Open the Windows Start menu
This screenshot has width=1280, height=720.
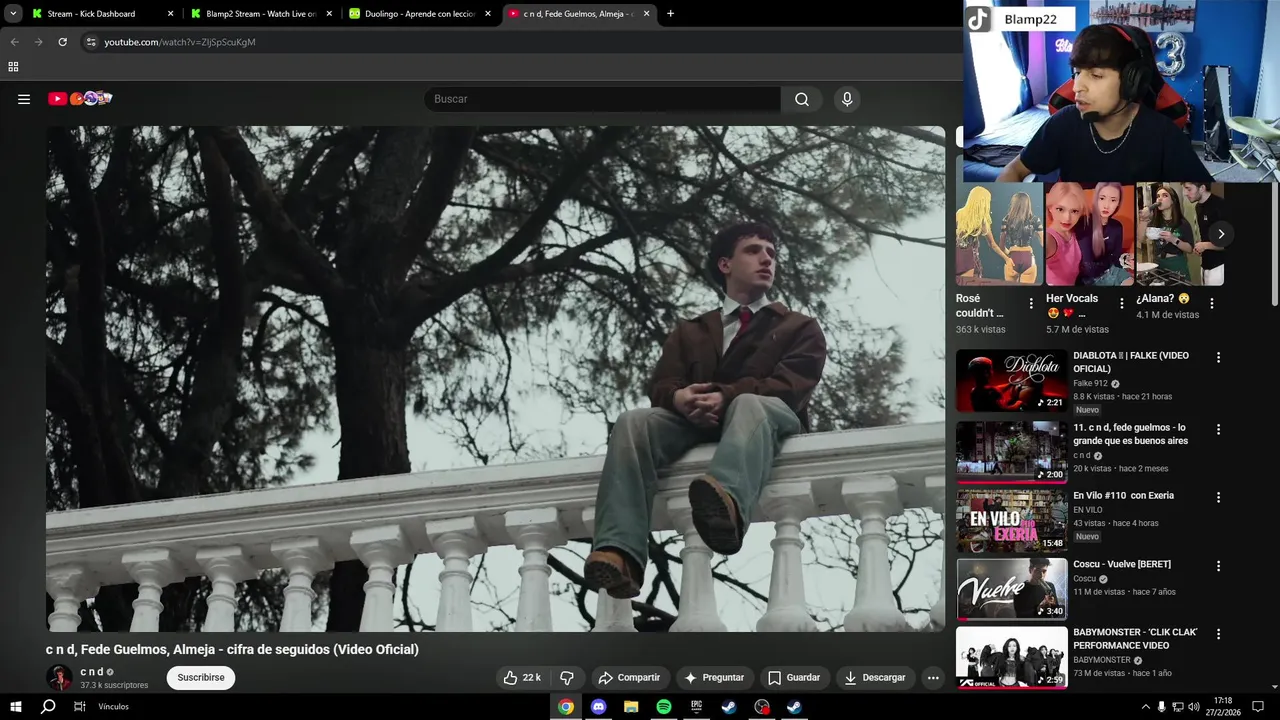click(15, 707)
